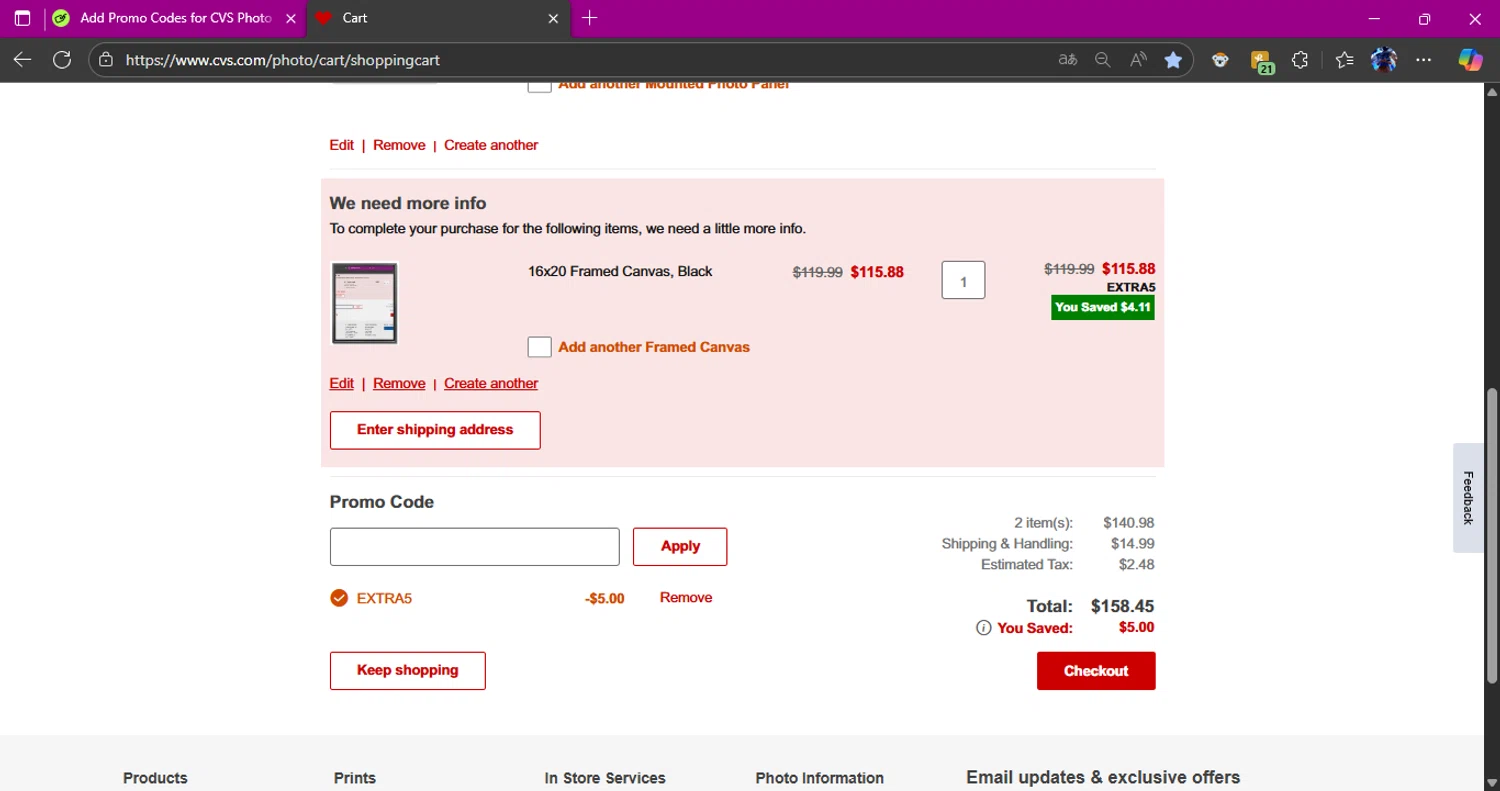Click the Prints footer heading
The image size is (1500, 791).
(x=355, y=778)
